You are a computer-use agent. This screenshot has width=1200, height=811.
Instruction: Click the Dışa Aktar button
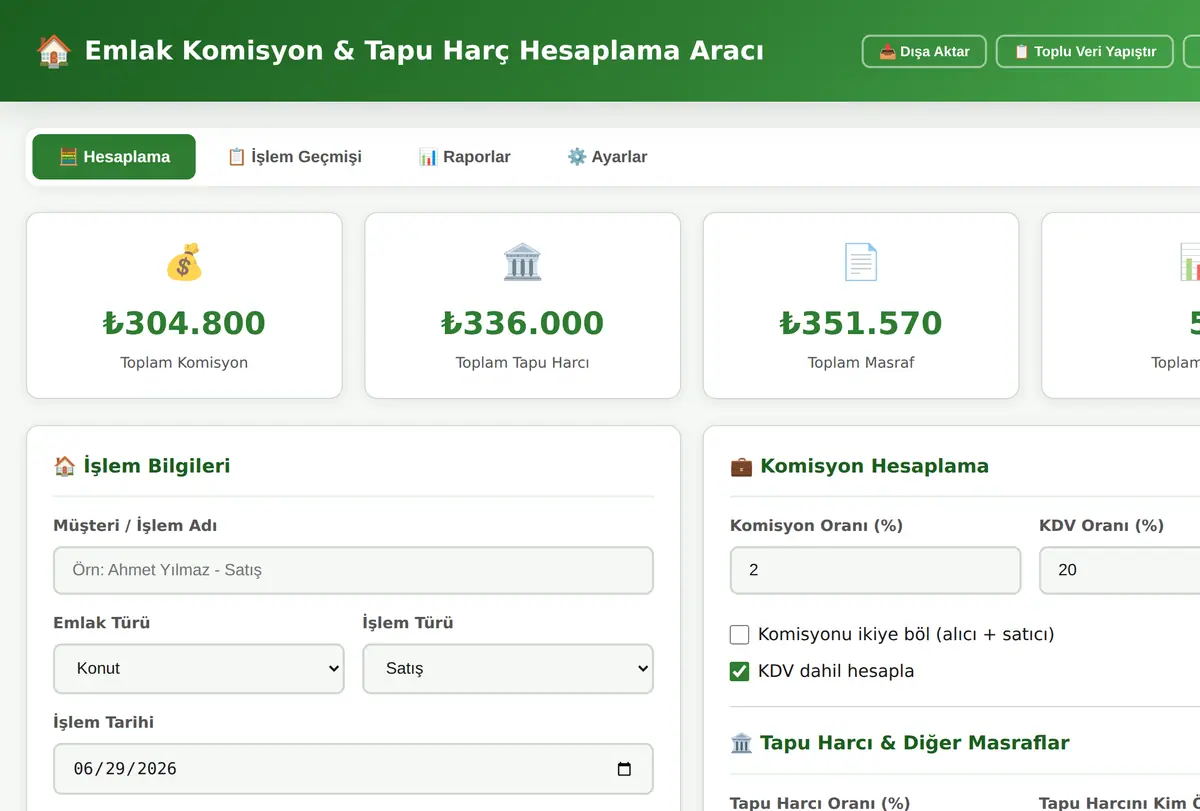924,51
